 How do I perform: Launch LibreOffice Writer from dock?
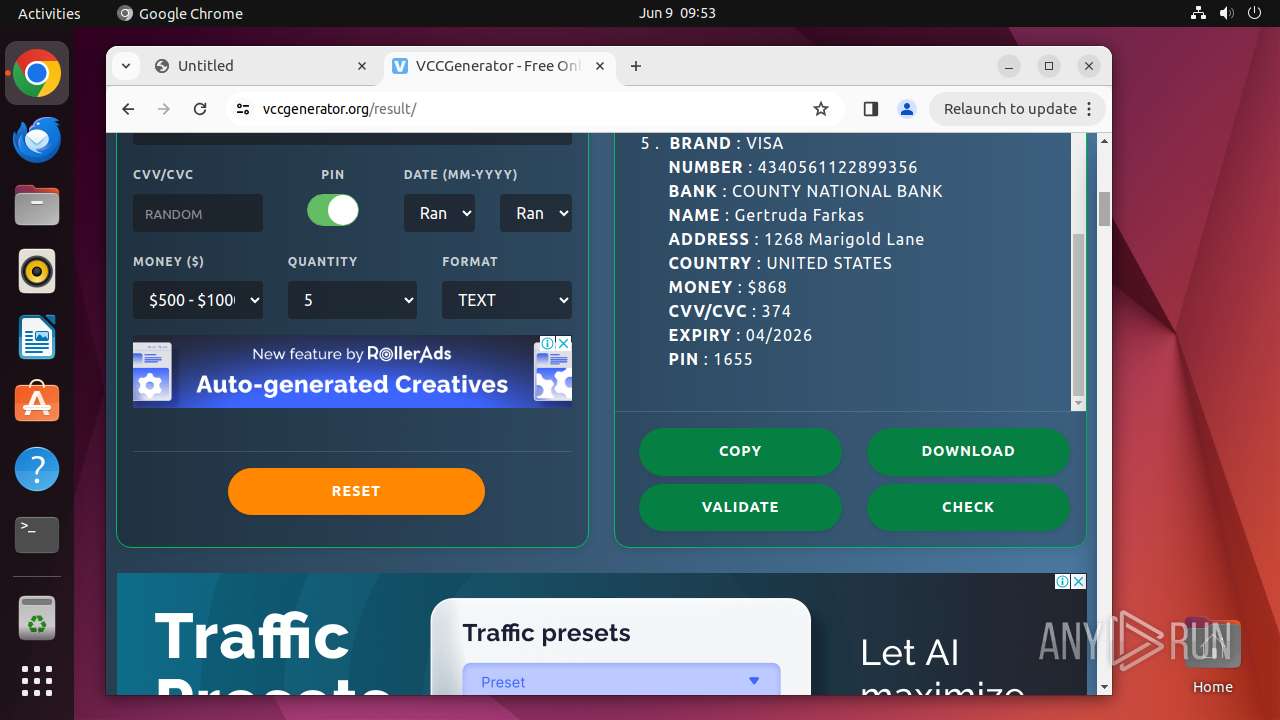pos(37,337)
